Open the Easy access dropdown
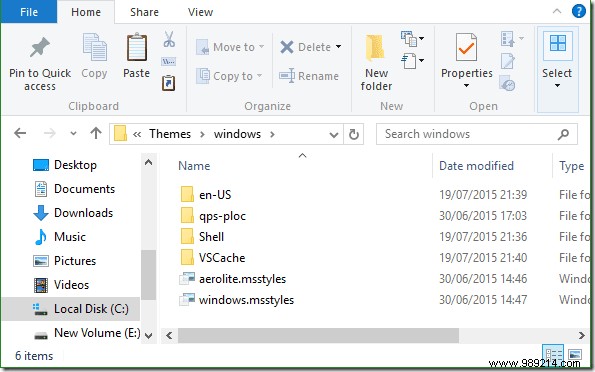Viewport: 595px width, 372px height. [412, 61]
